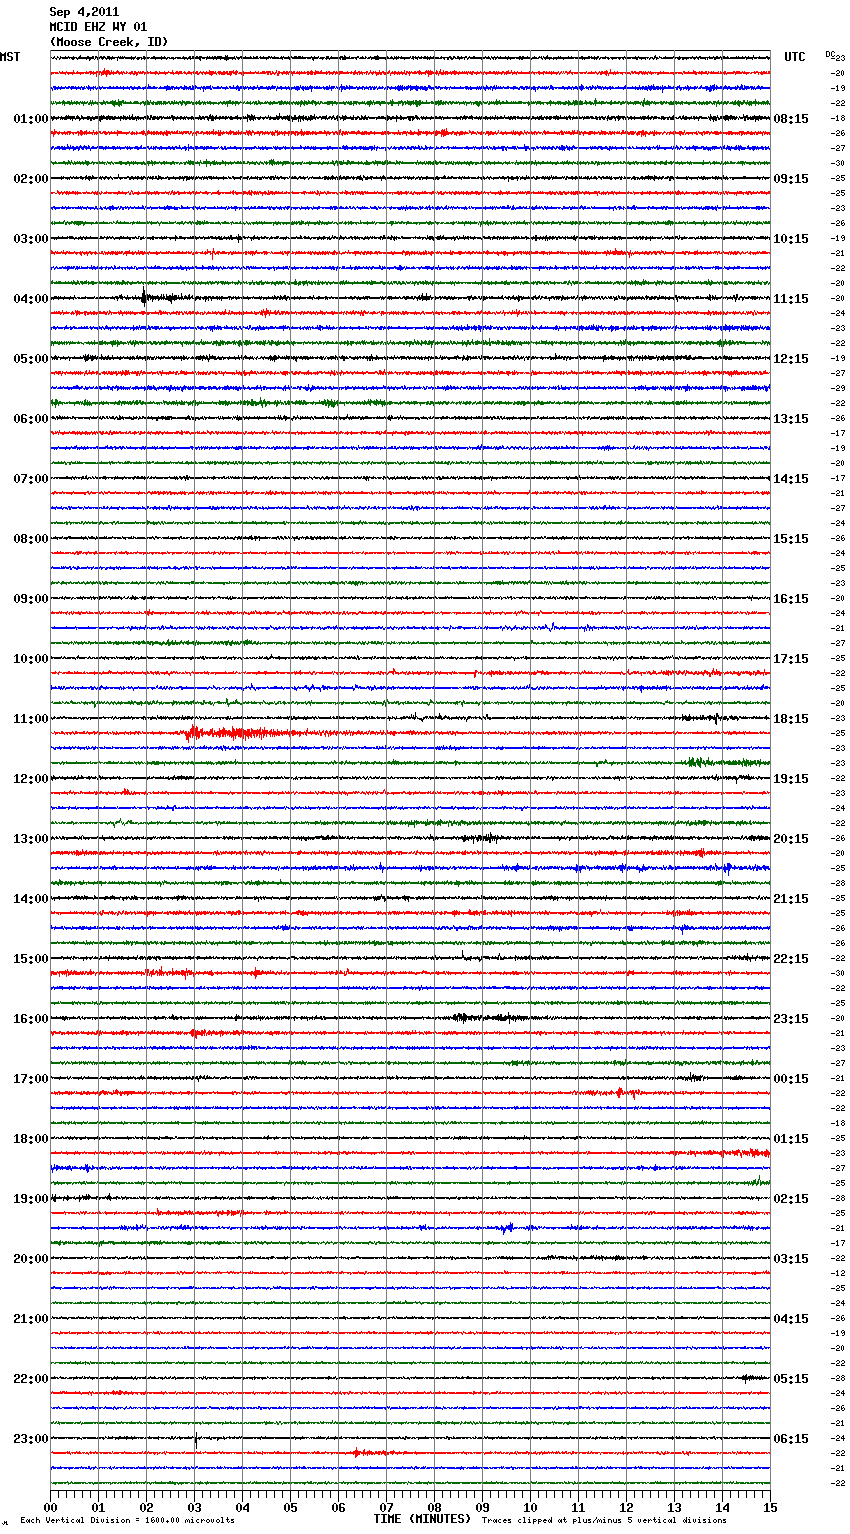Select the 17:15 UTC time label
The height and width of the screenshot is (1534, 850).
point(791,659)
